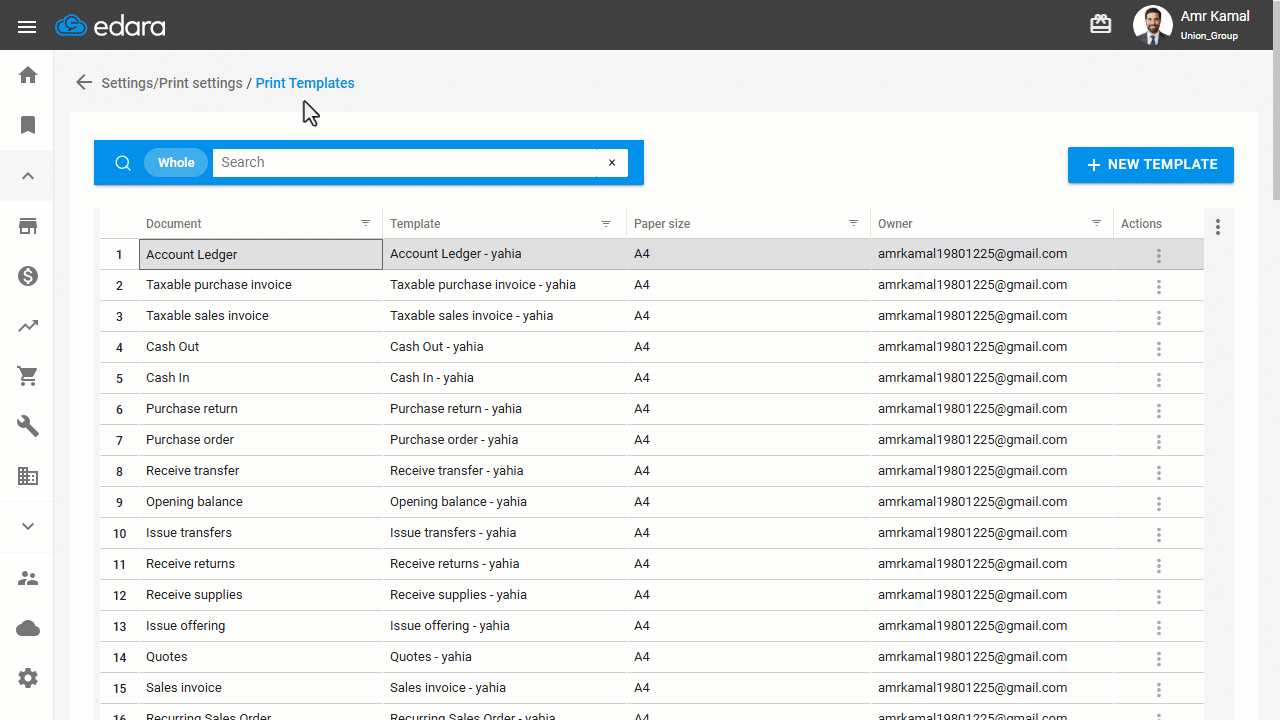The height and width of the screenshot is (720, 1280).
Task: Open actions menu for Account Ledger row
Action: coord(1159,256)
